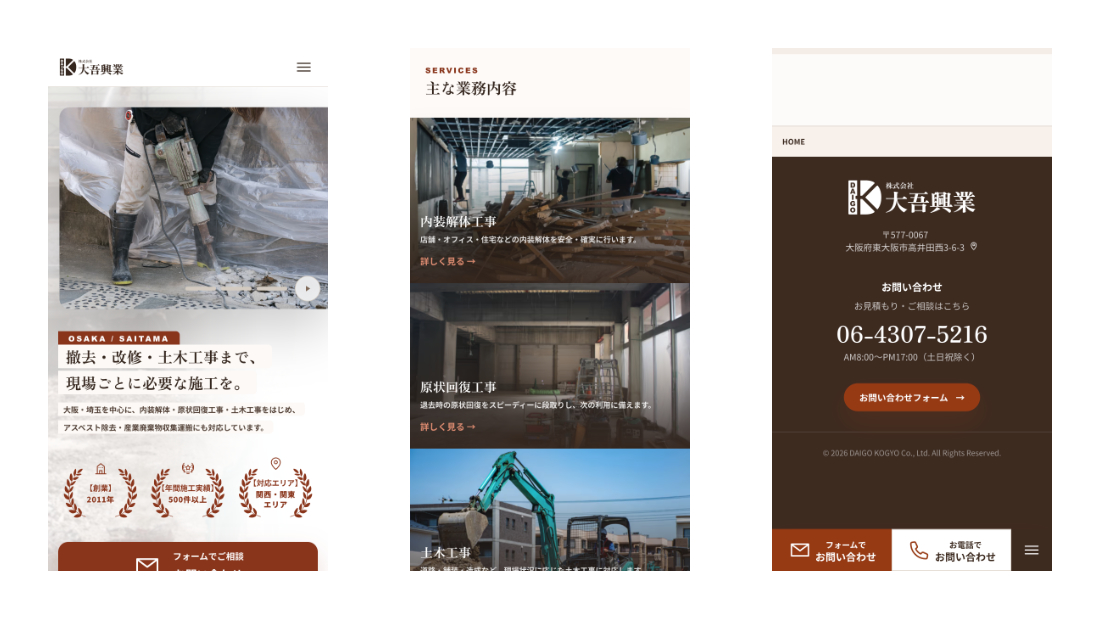The height and width of the screenshot is (619, 1100).
Task: Play the hero slideshow with the round play button
Action: coord(307,288)
